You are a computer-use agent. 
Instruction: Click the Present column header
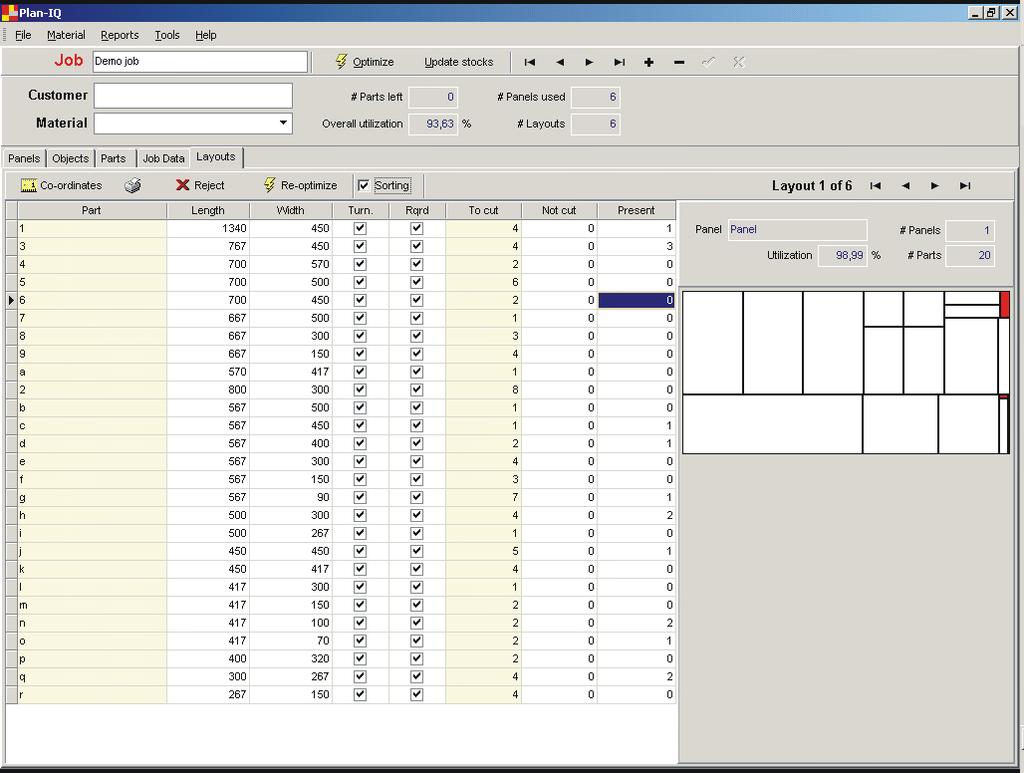click(636, 210)
